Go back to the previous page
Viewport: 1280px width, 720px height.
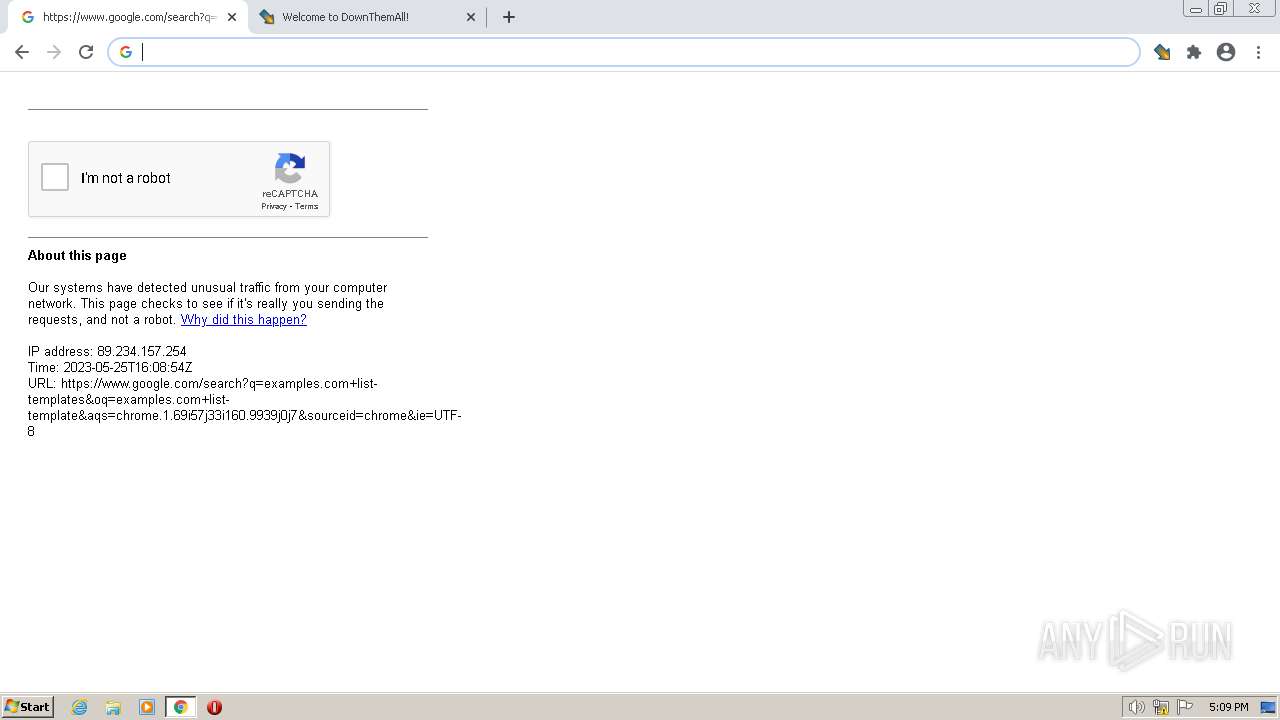22,52
